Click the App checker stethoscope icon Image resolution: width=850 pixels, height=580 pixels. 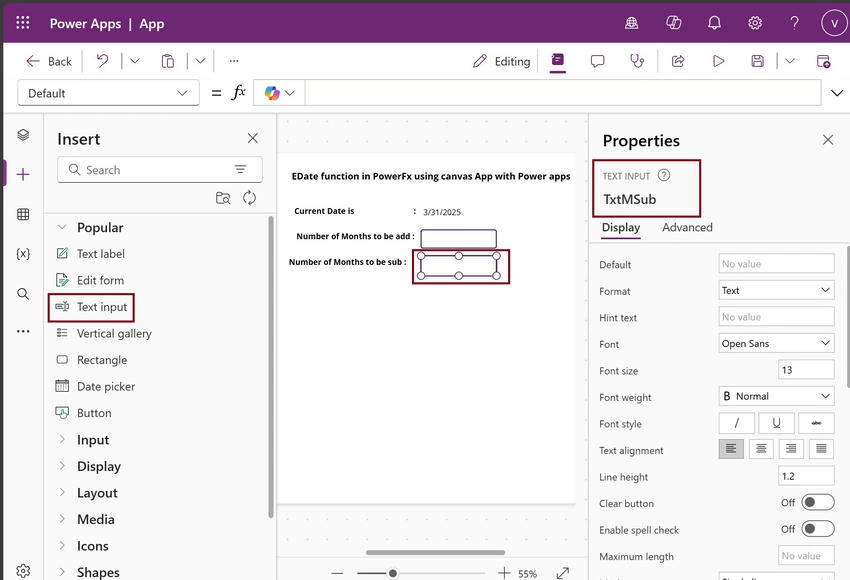637,61
